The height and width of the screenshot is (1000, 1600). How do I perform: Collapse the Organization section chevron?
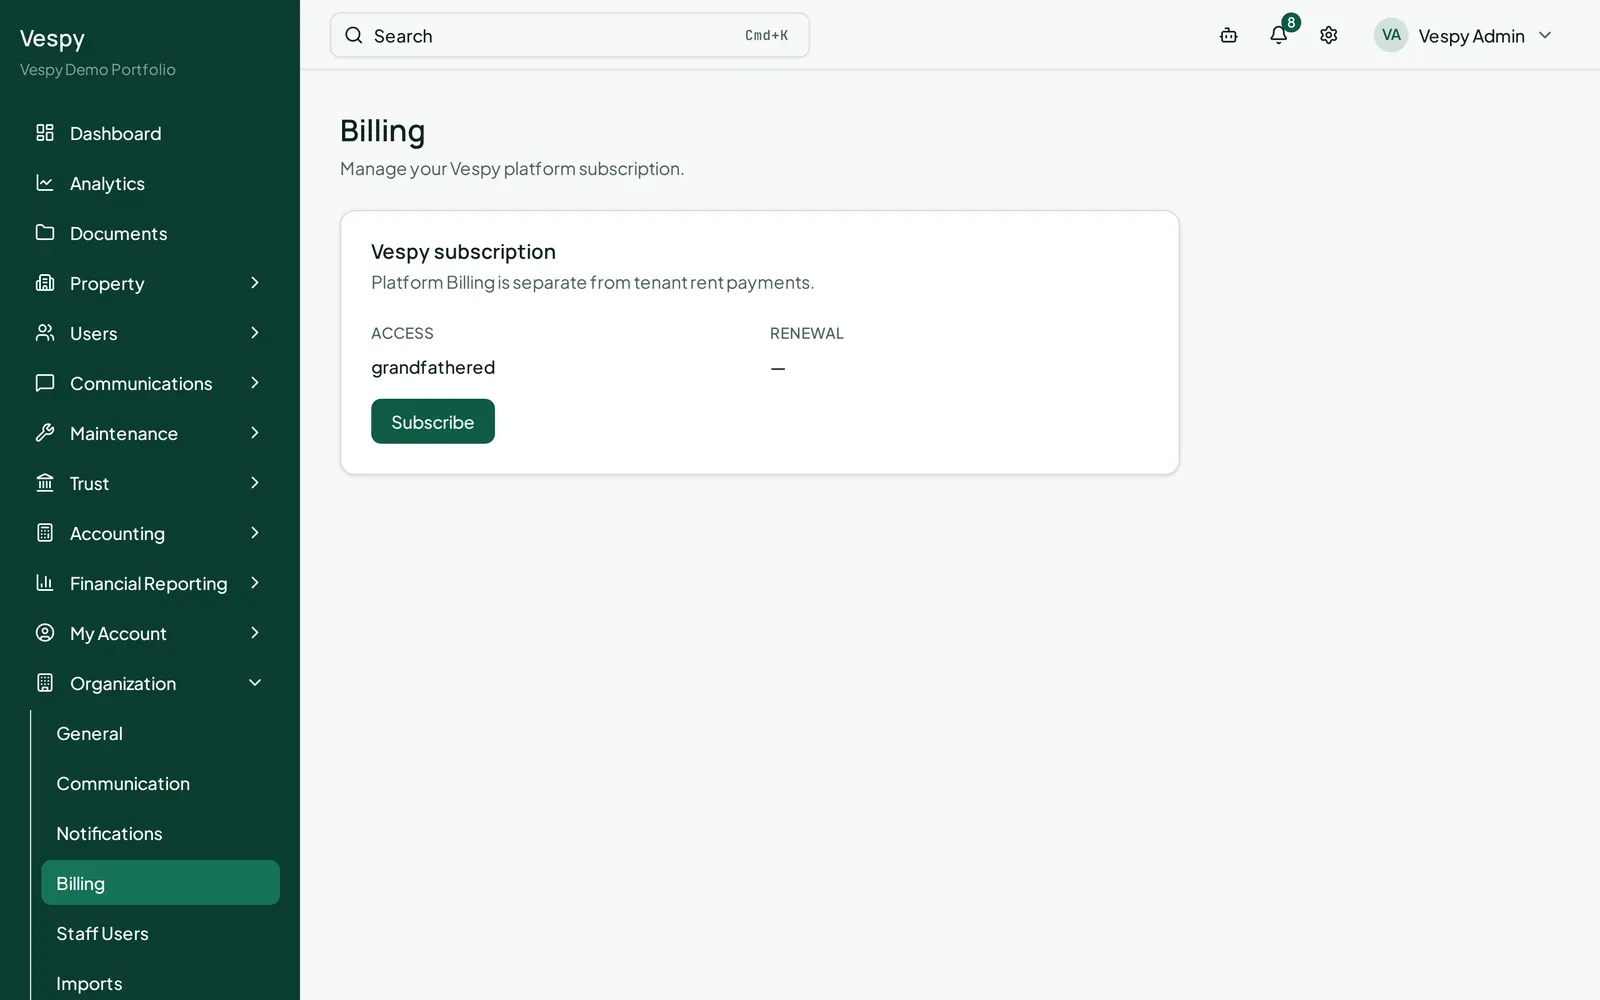click(x=255, y=683)
